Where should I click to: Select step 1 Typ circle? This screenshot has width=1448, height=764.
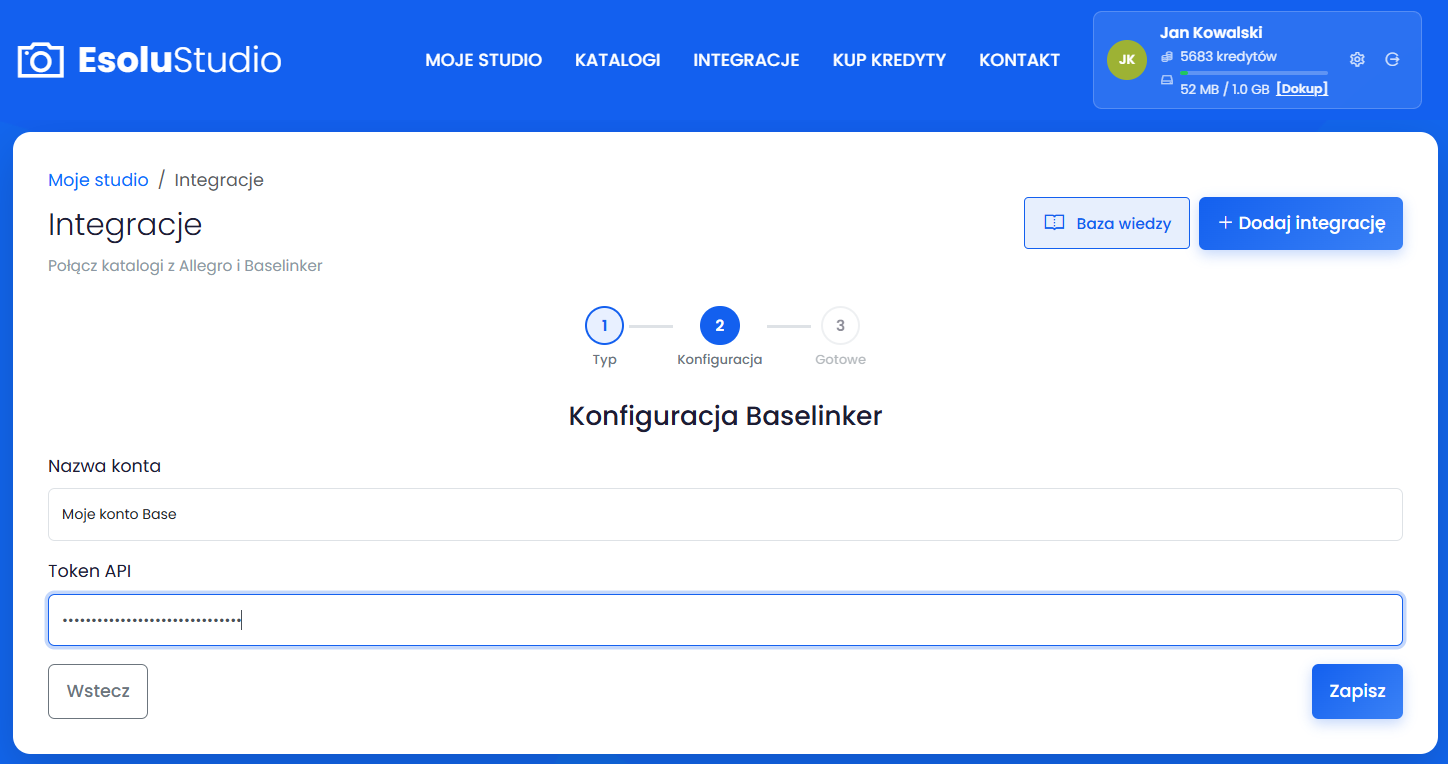tap(604, 325)
